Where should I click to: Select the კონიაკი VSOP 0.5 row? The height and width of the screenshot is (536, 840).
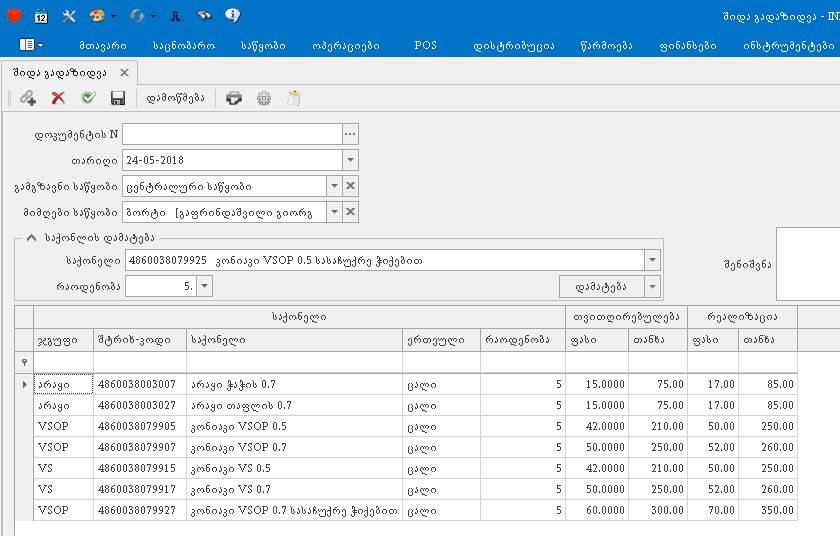415,426
